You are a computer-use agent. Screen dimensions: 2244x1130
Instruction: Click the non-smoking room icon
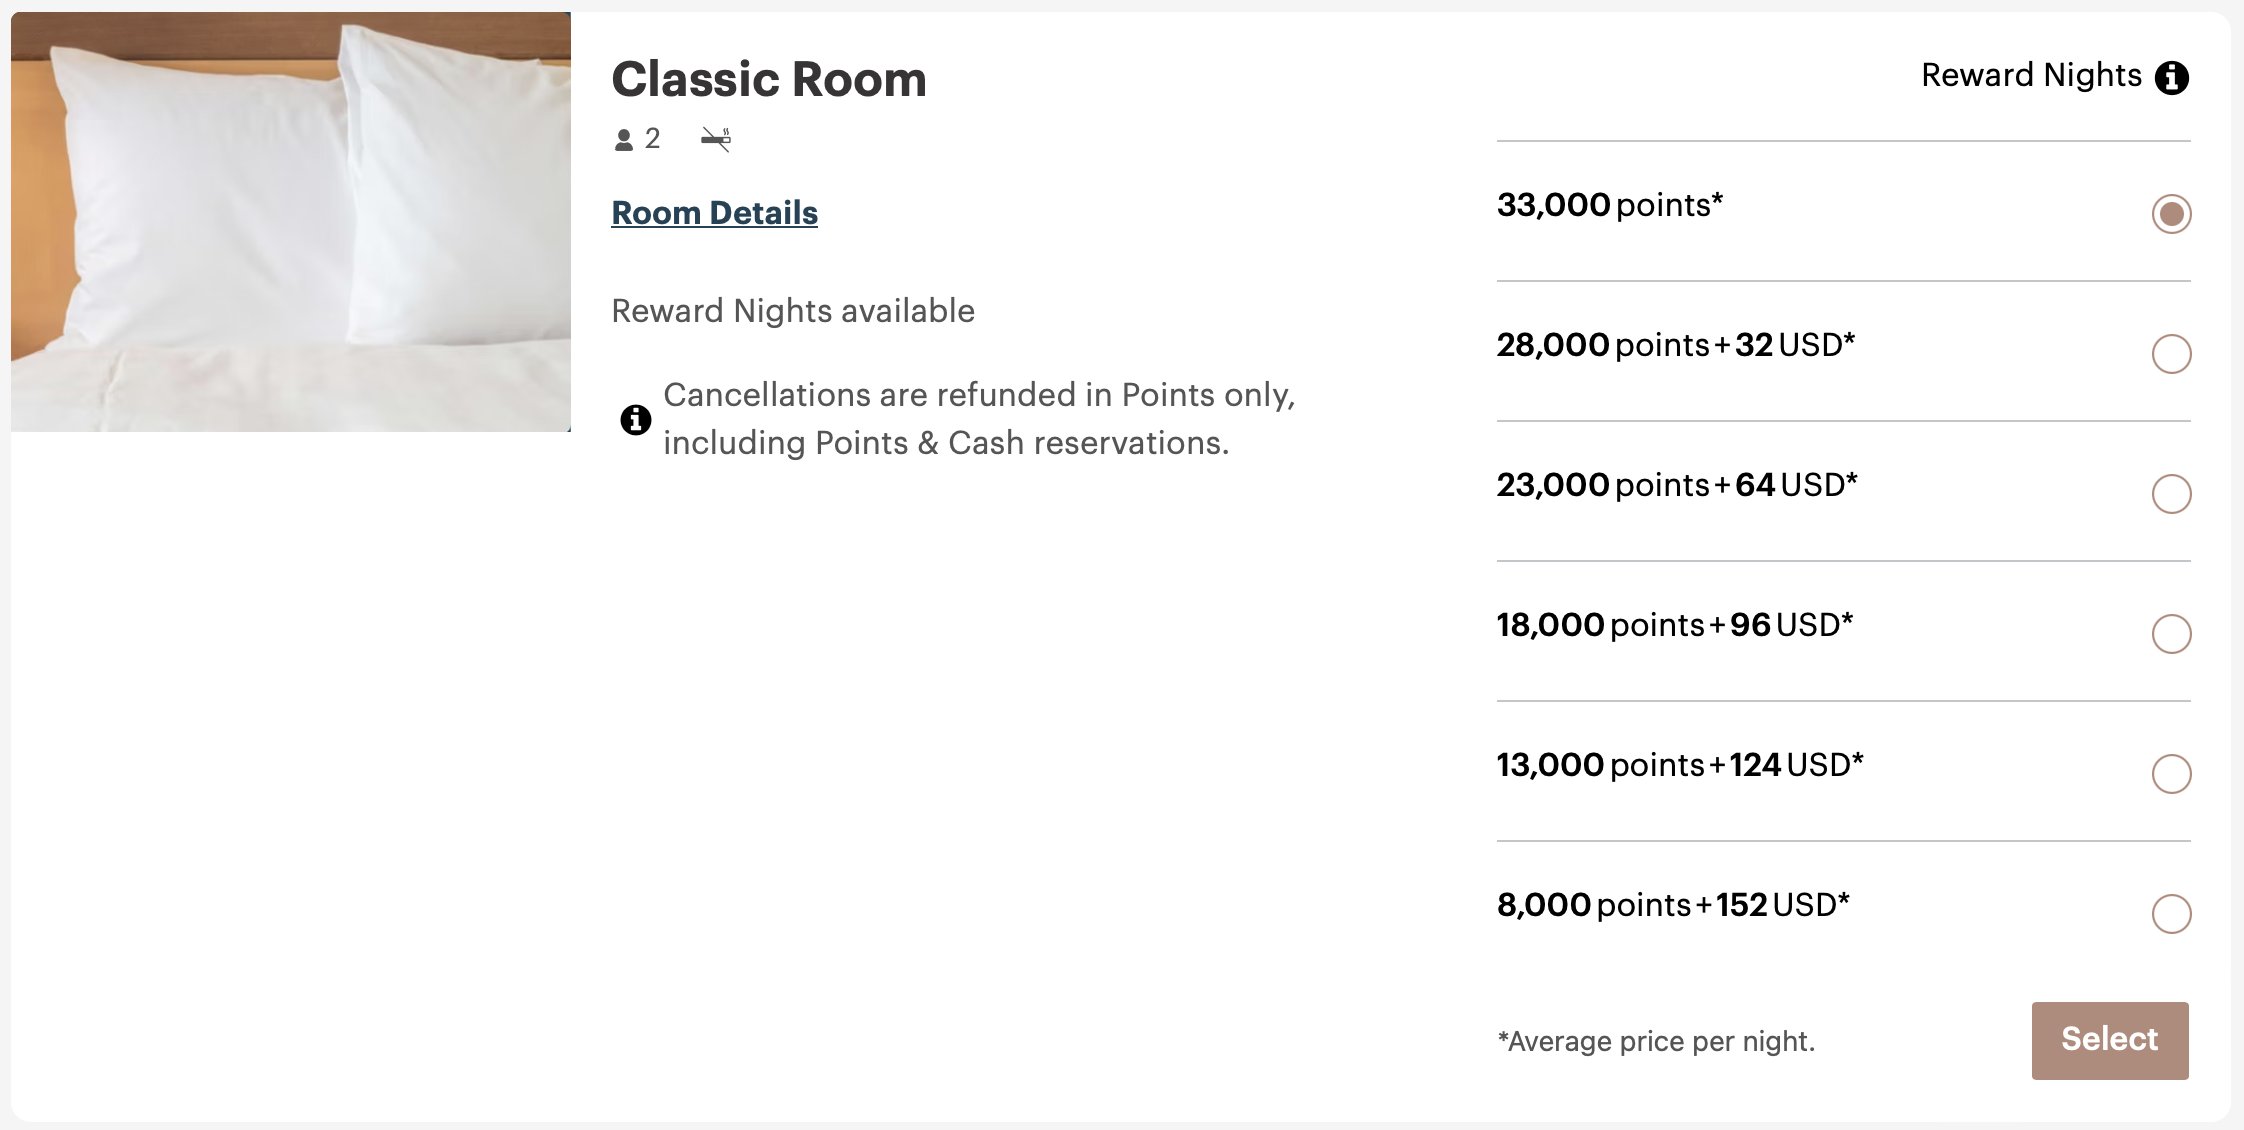click(x=716, y=139)
